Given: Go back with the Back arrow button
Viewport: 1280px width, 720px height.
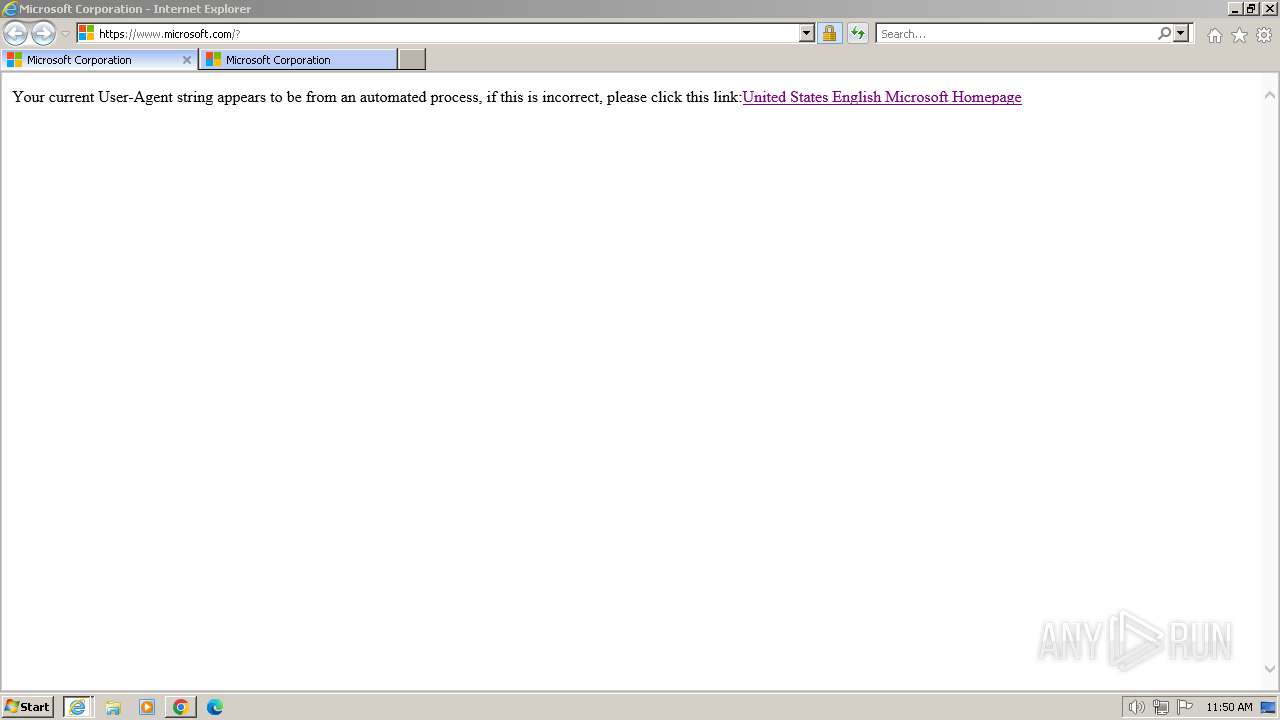Looking at the screenshot, I should point(15,33).
